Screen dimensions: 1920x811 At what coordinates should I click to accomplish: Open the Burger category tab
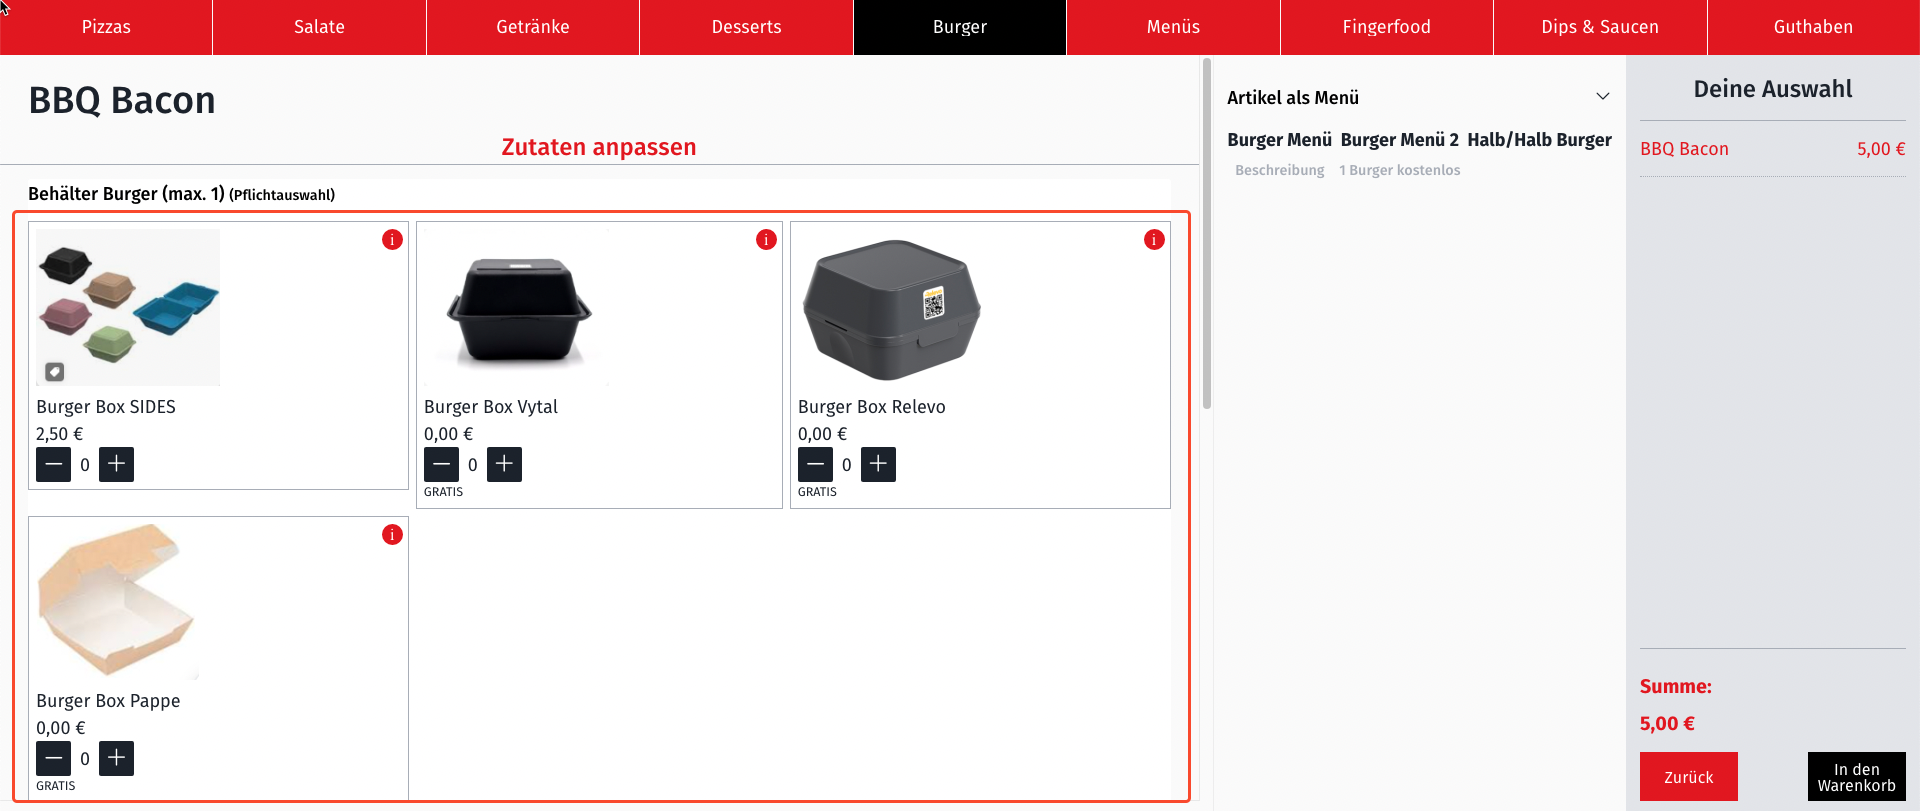click(x=960, y=27)
